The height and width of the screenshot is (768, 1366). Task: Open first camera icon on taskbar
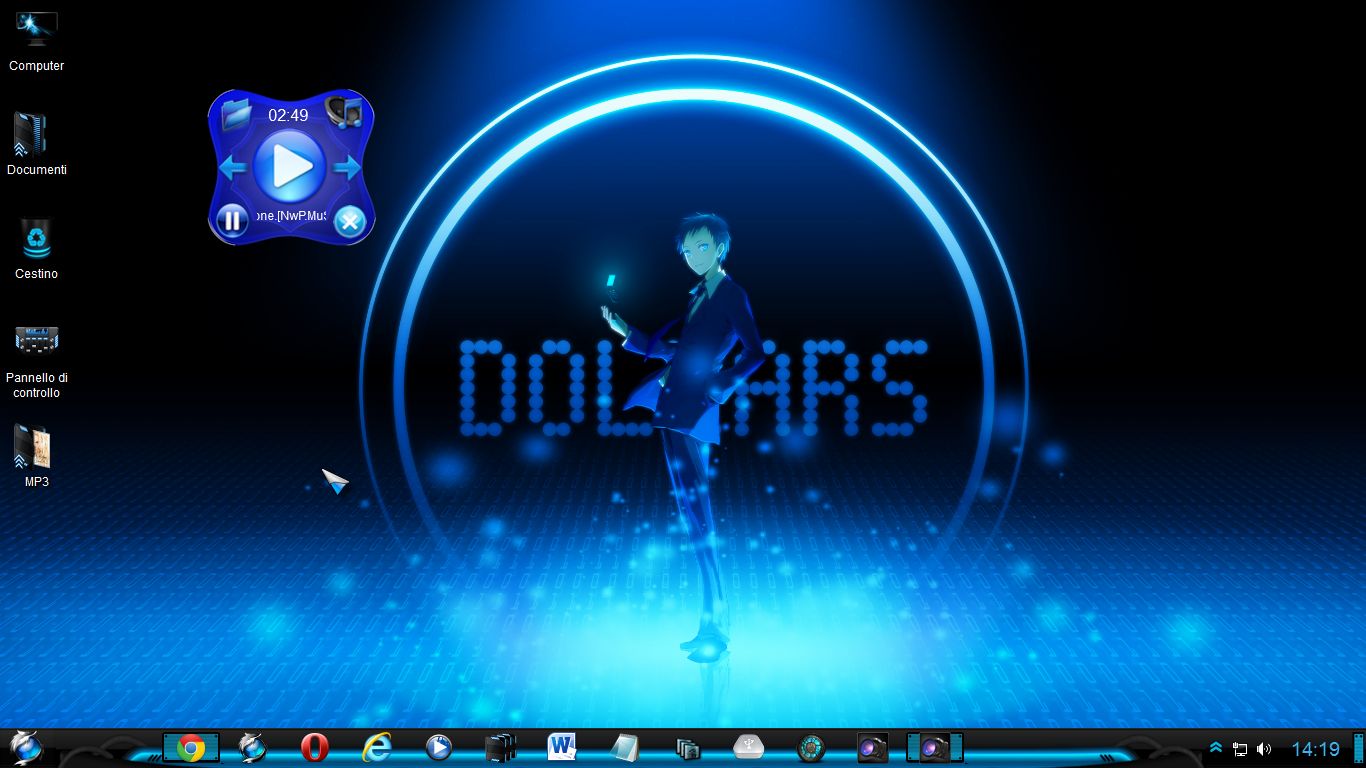coord(872,748)
